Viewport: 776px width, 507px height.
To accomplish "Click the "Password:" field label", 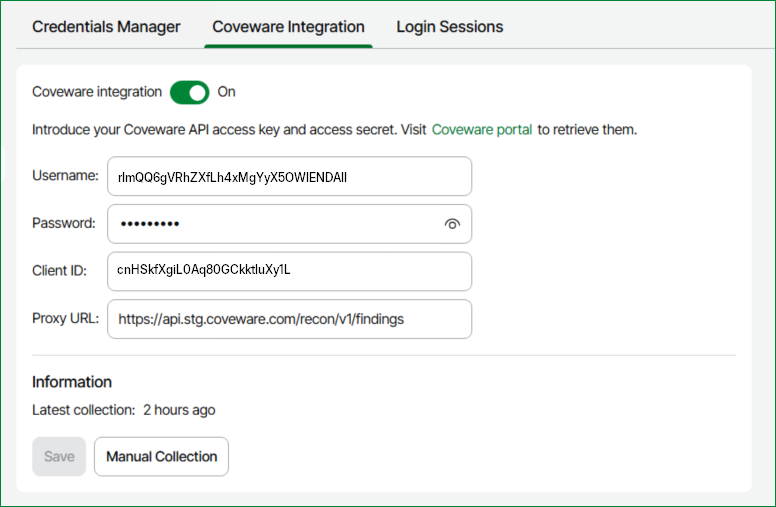I will tap(64, 224).
